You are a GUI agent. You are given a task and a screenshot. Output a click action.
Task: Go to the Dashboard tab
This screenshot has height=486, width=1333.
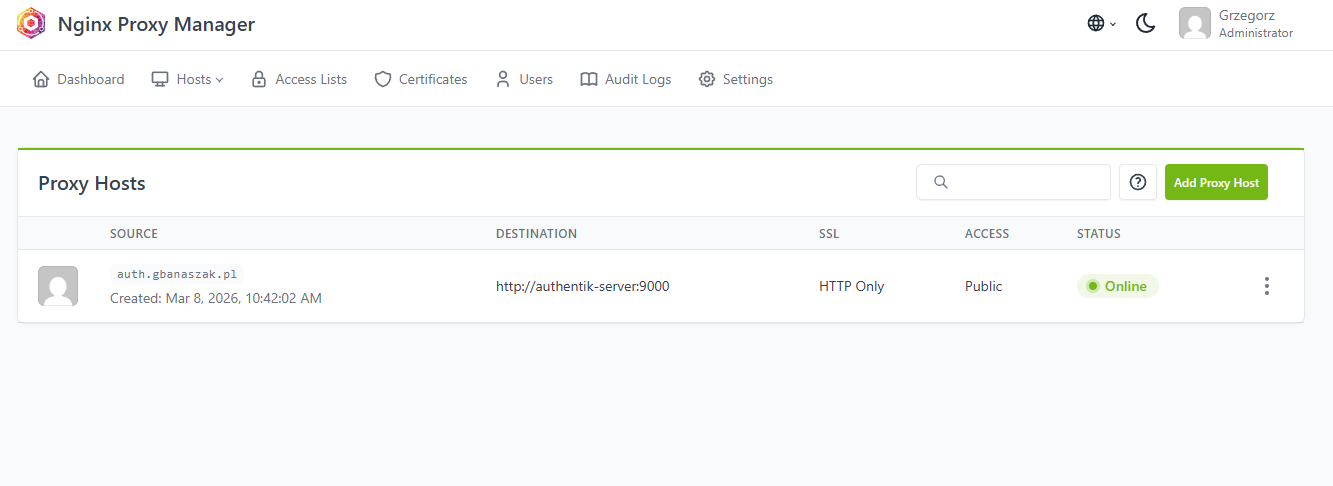pyautogui.click(x=79, y=79)
